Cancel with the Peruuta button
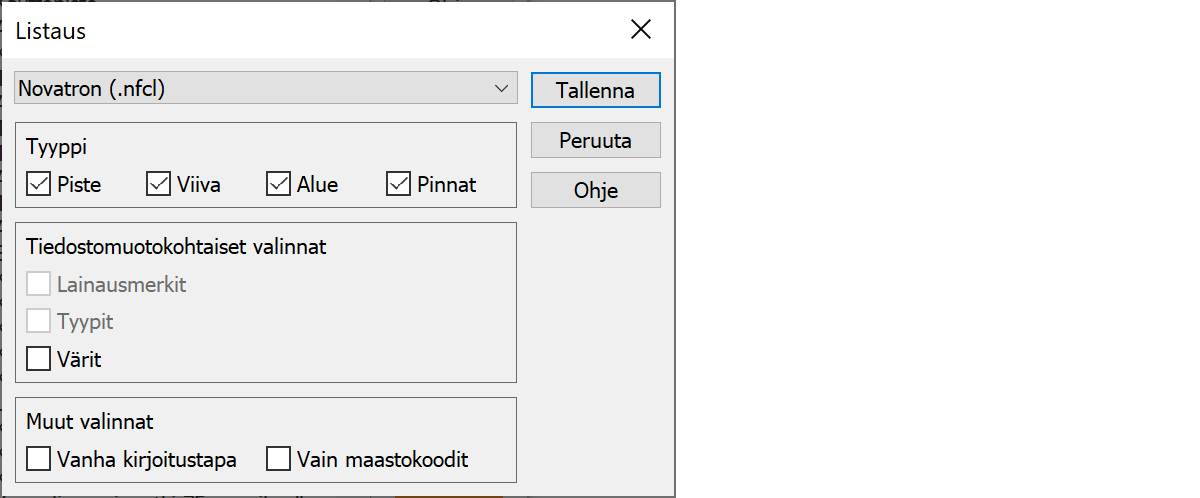Screen dimensions: 1200x498 [595, 141]
